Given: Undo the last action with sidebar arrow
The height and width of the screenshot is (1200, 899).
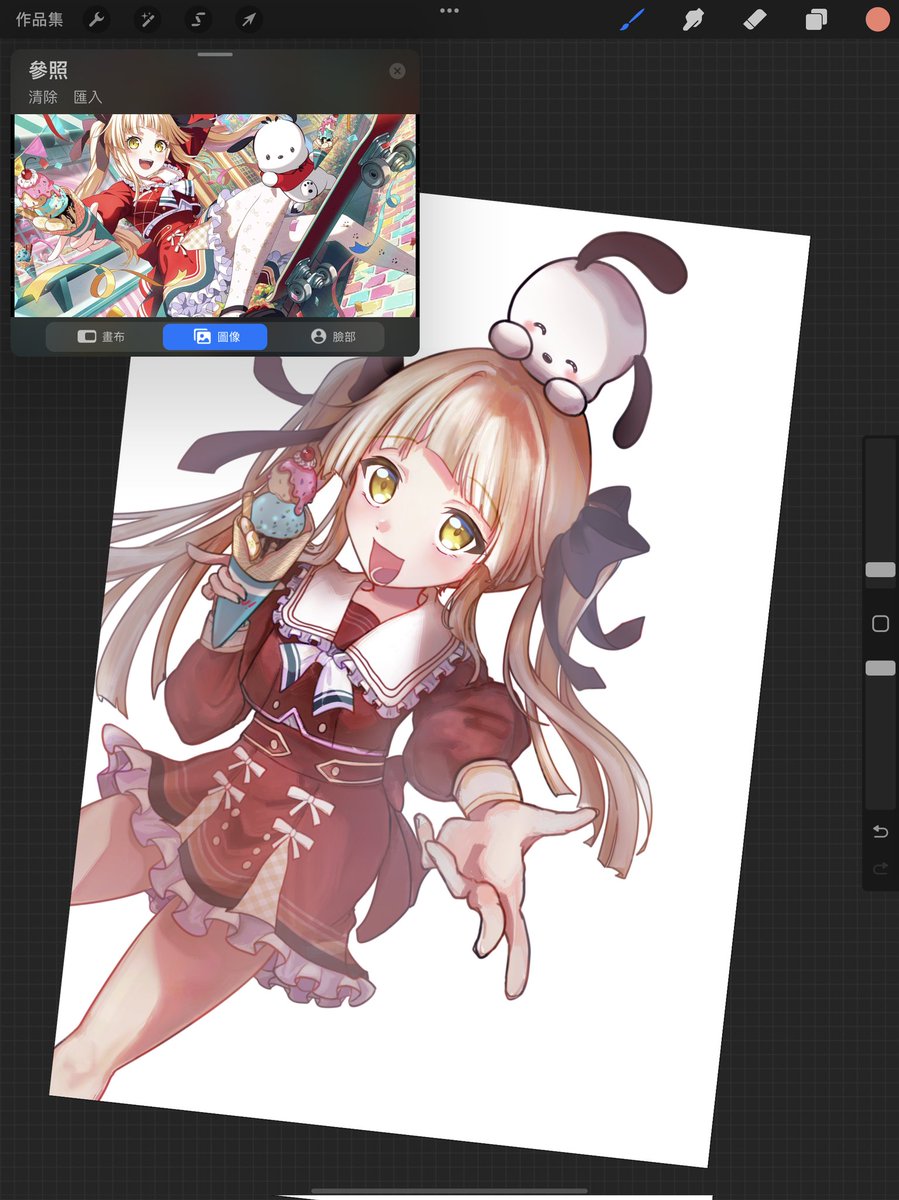Looking at the screenshot, I should [881, 832].
